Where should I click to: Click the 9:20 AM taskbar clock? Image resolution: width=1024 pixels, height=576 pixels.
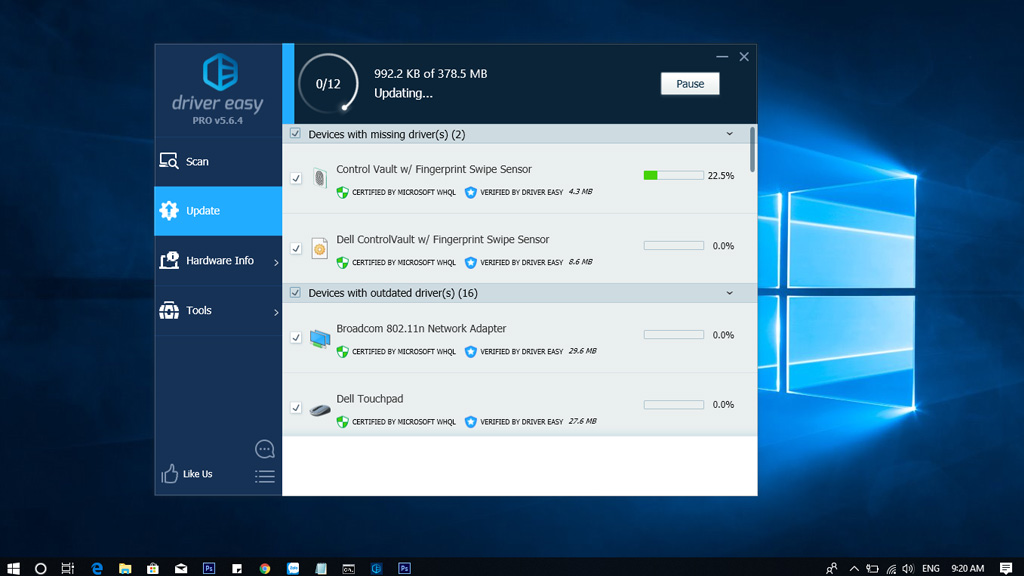967,568
